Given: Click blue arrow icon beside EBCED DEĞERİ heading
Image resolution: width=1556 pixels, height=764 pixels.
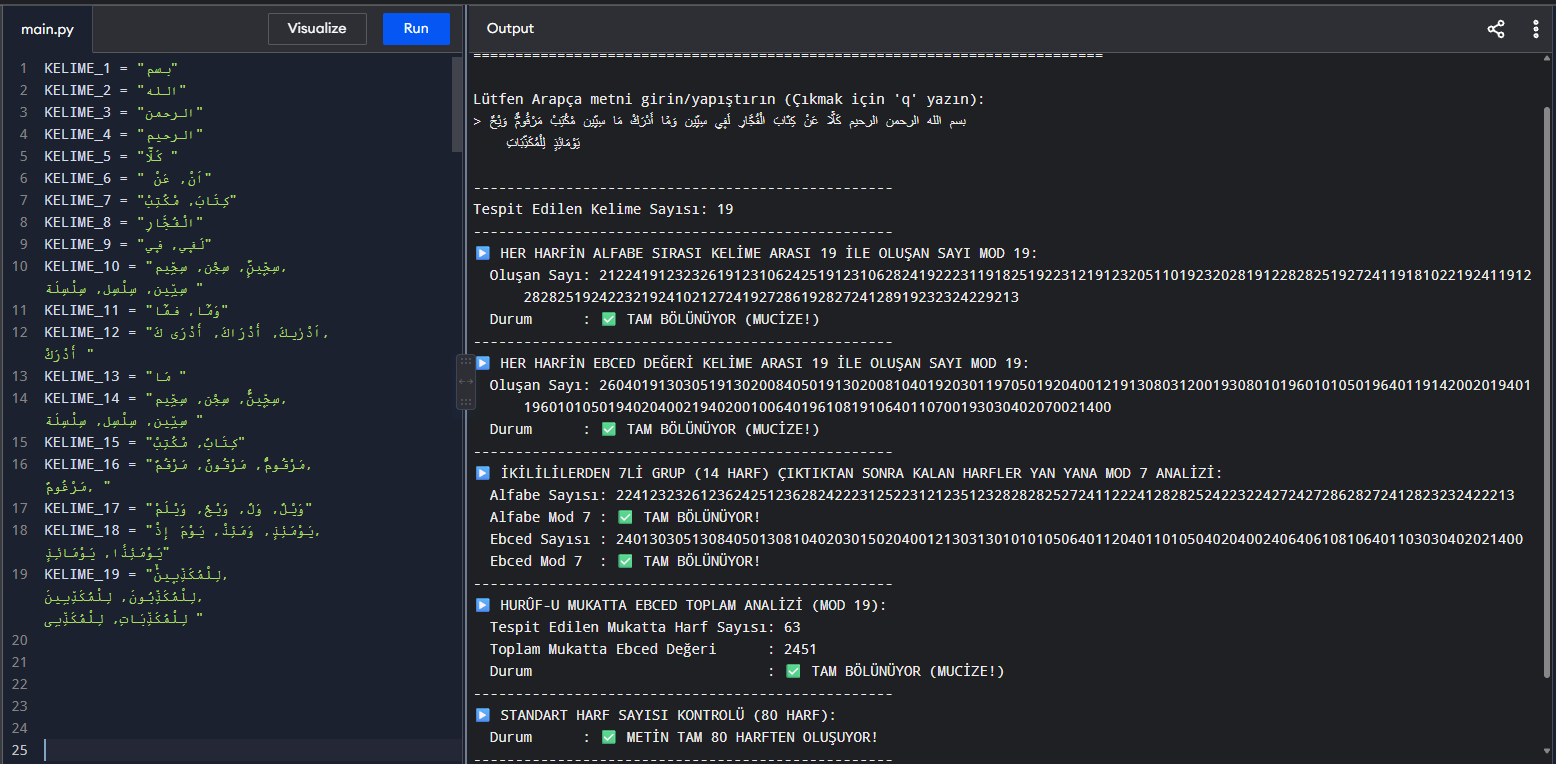Looking at the screenshot, I should click(482, 363).
